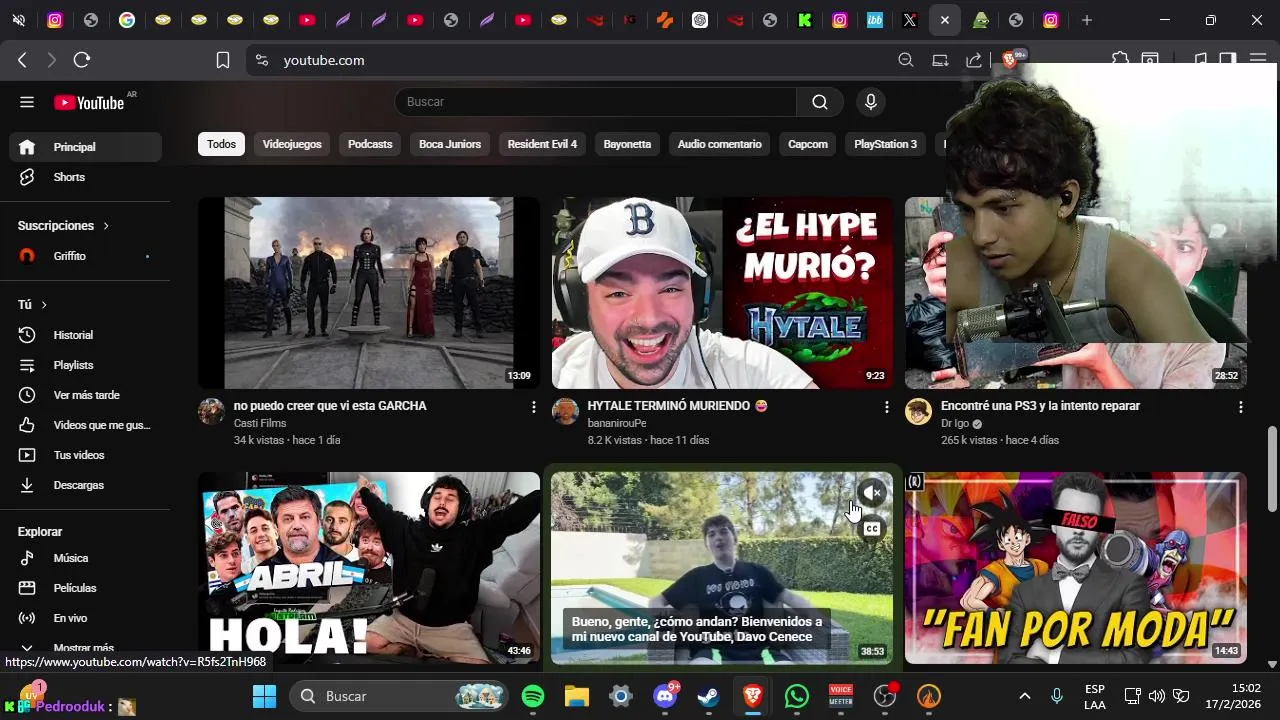Viewport: 1280px width, 720px height.
Task: Open WhatsApp from the taskbar
Action: pyautogui.click(x=797, y=696)
